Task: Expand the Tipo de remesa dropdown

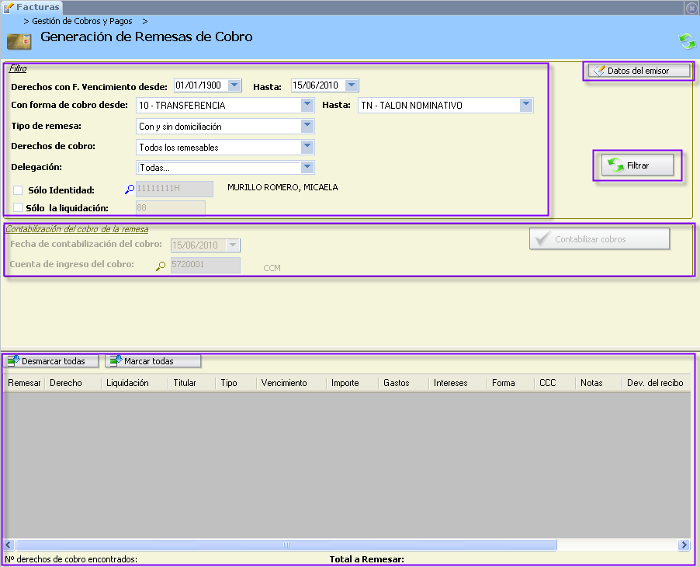Action: 307,126
